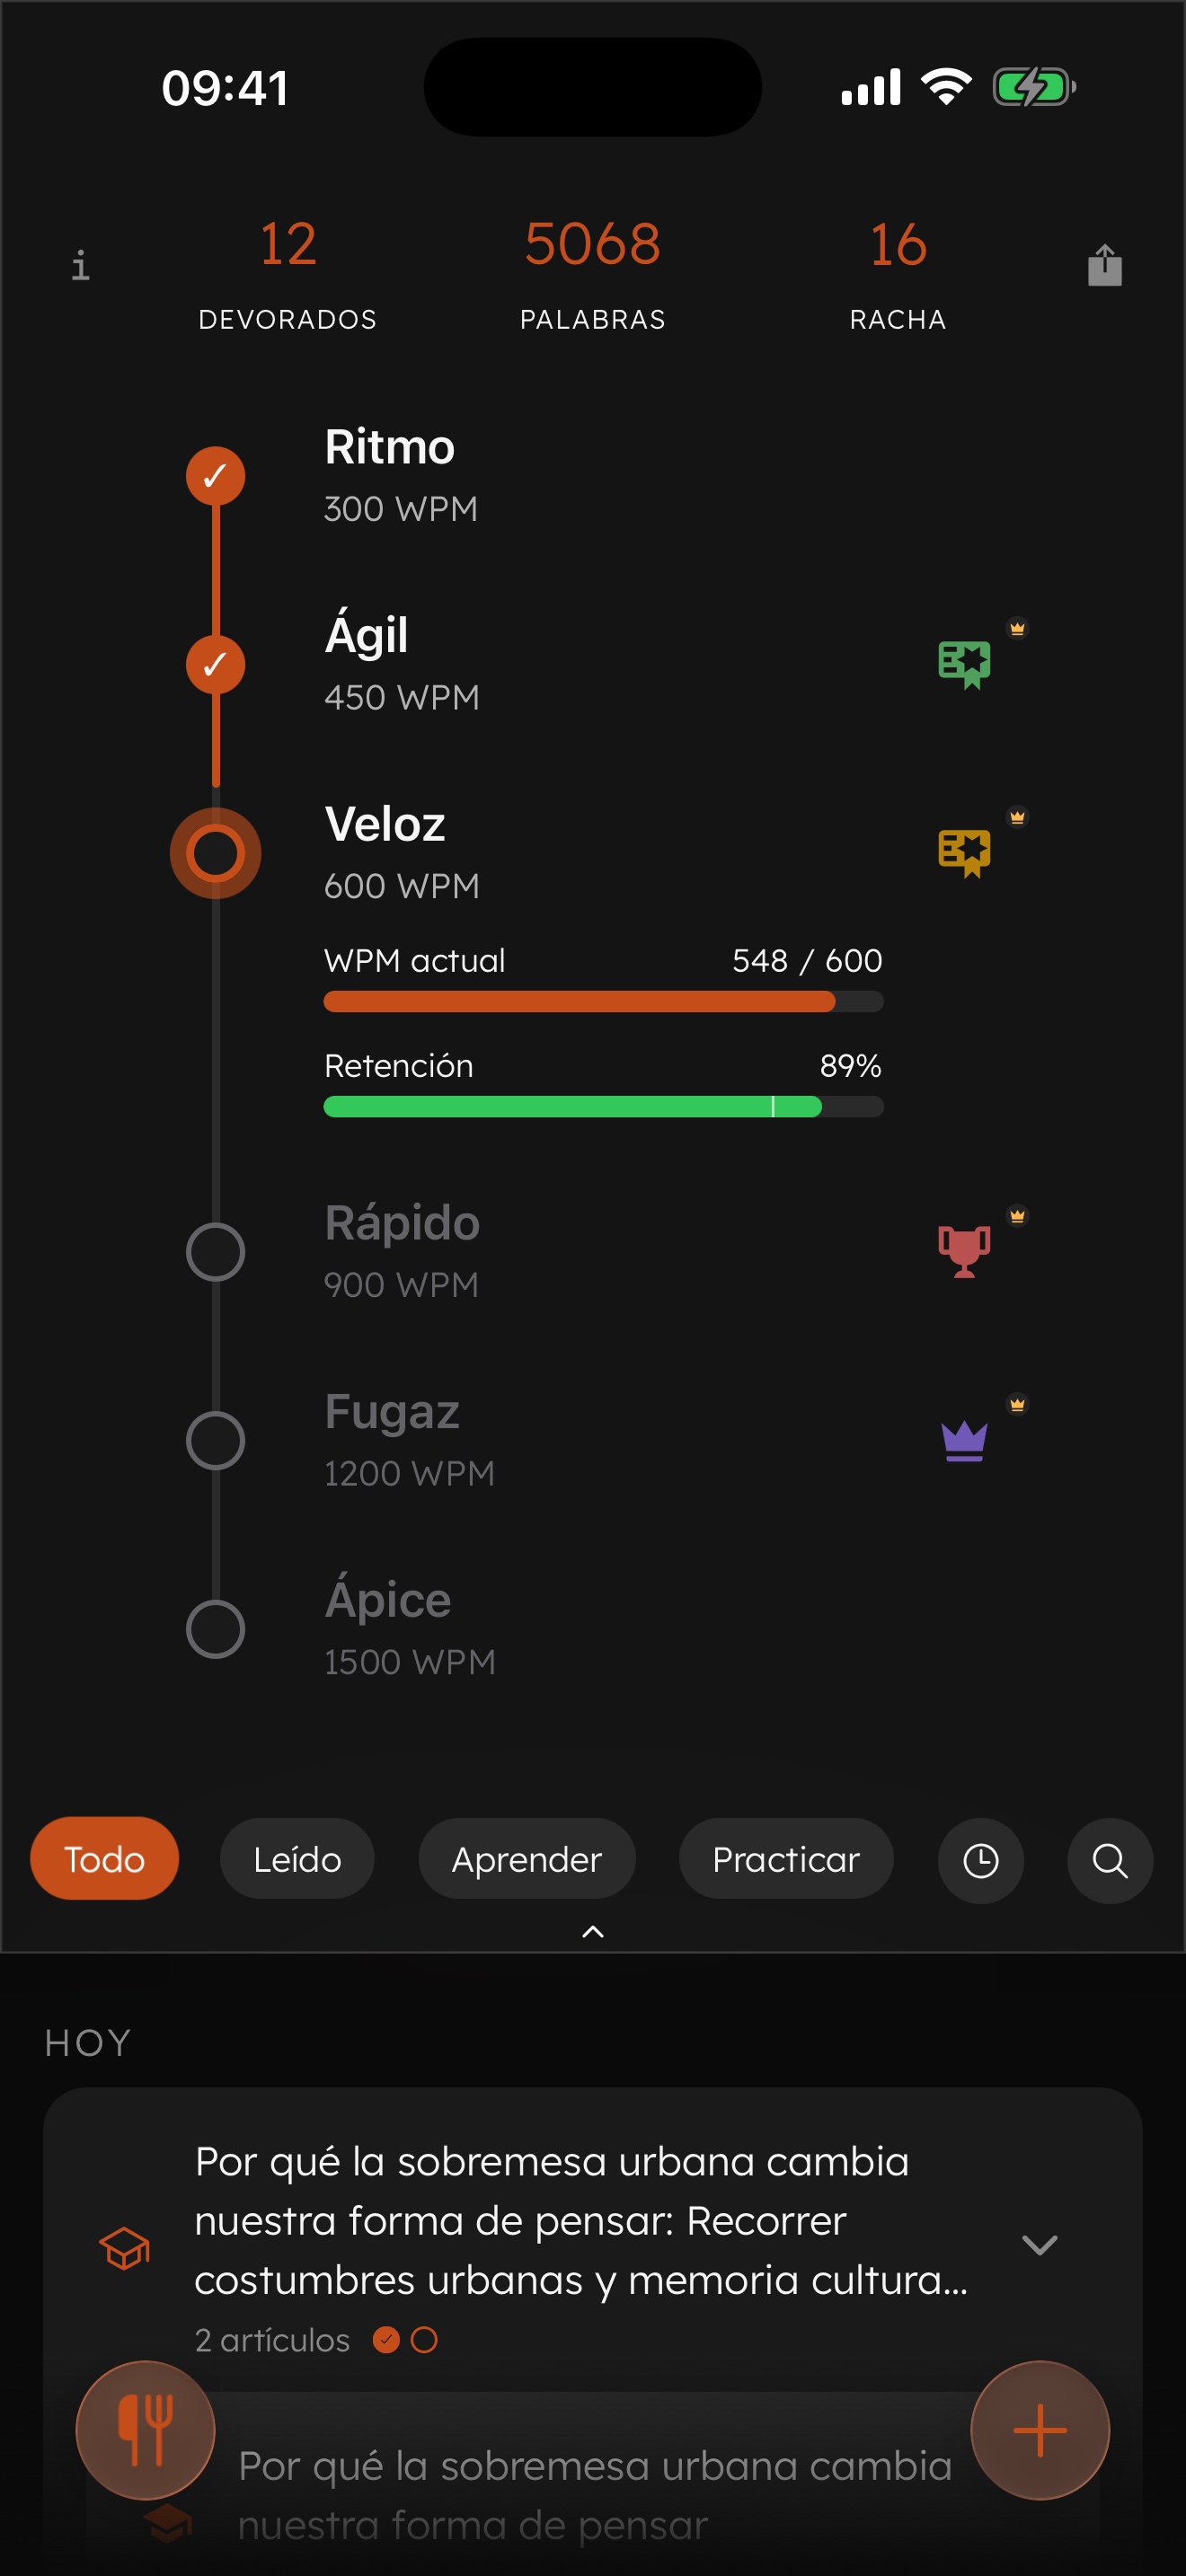Open the clock history filter
1186x2576 pixels.
click(980, 1860)
